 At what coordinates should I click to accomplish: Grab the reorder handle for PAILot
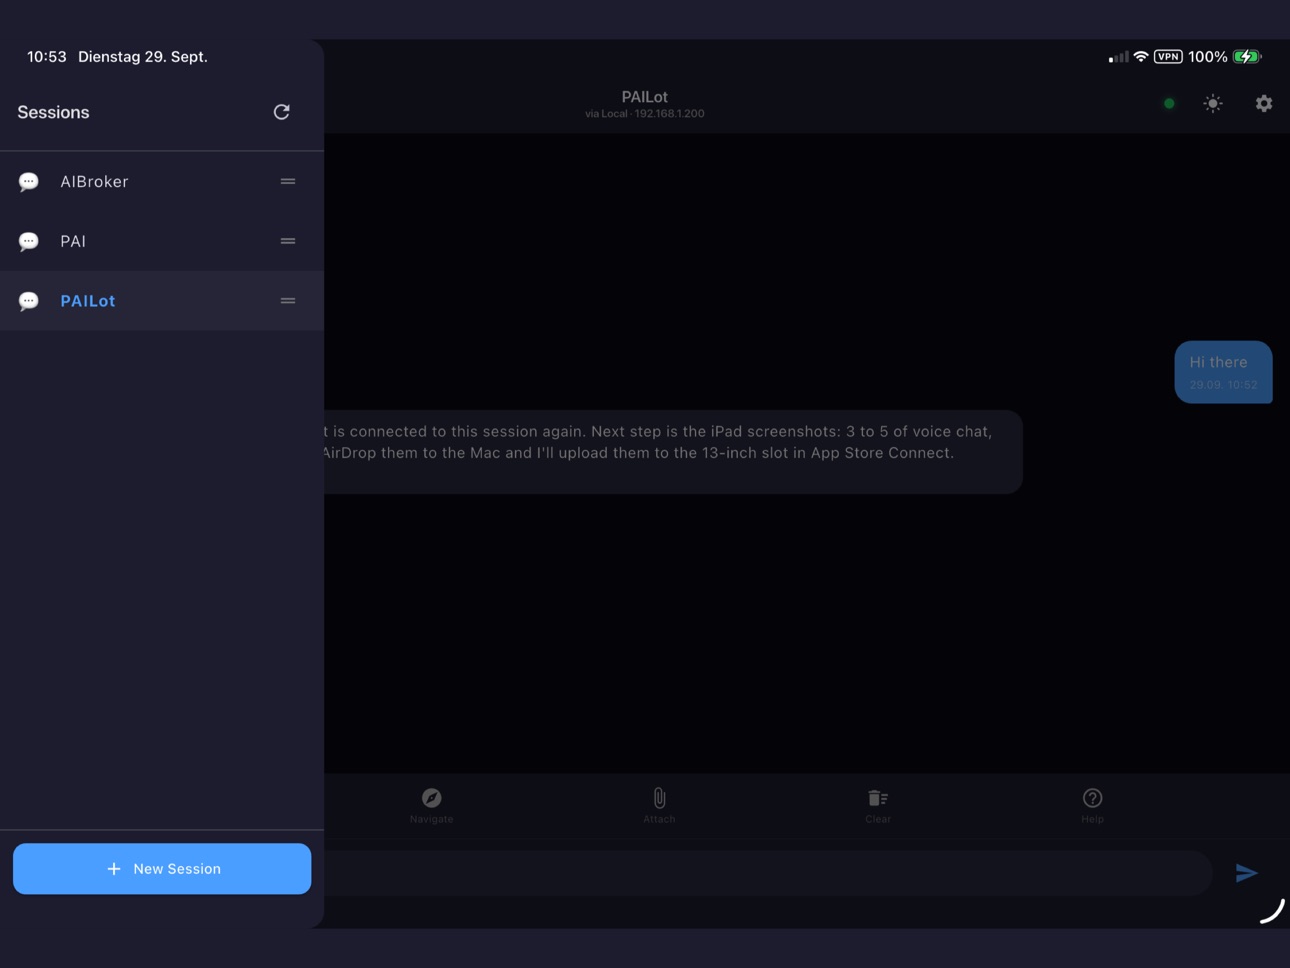coord(288,301)
